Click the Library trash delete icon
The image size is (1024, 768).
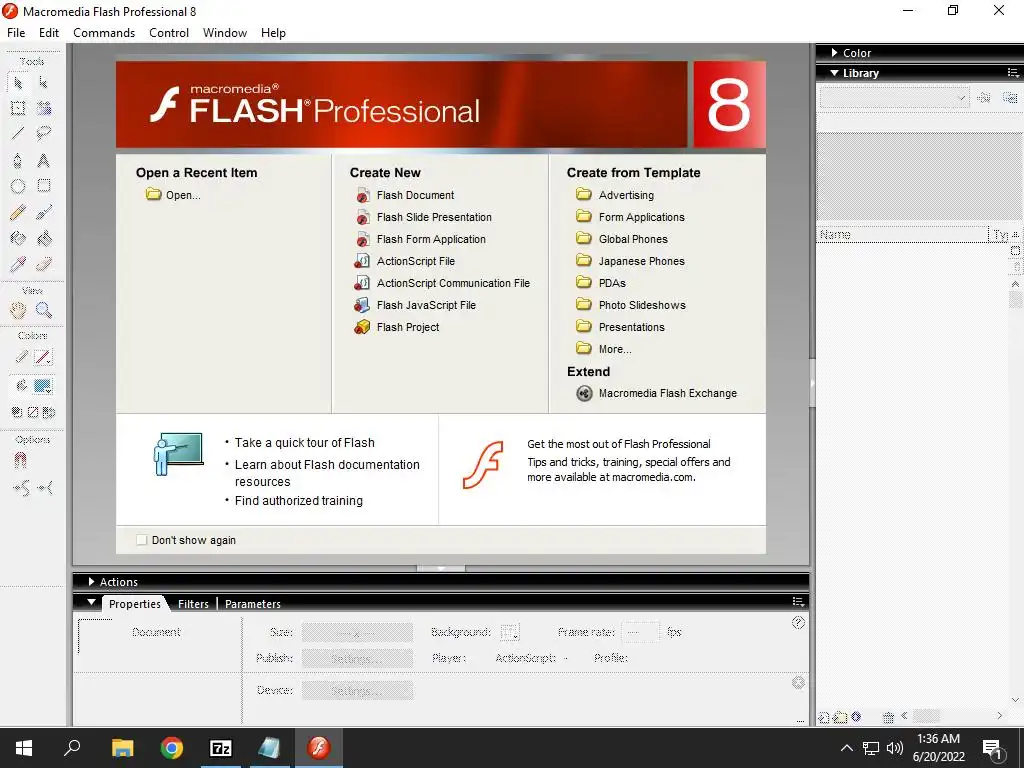(888, 717)
